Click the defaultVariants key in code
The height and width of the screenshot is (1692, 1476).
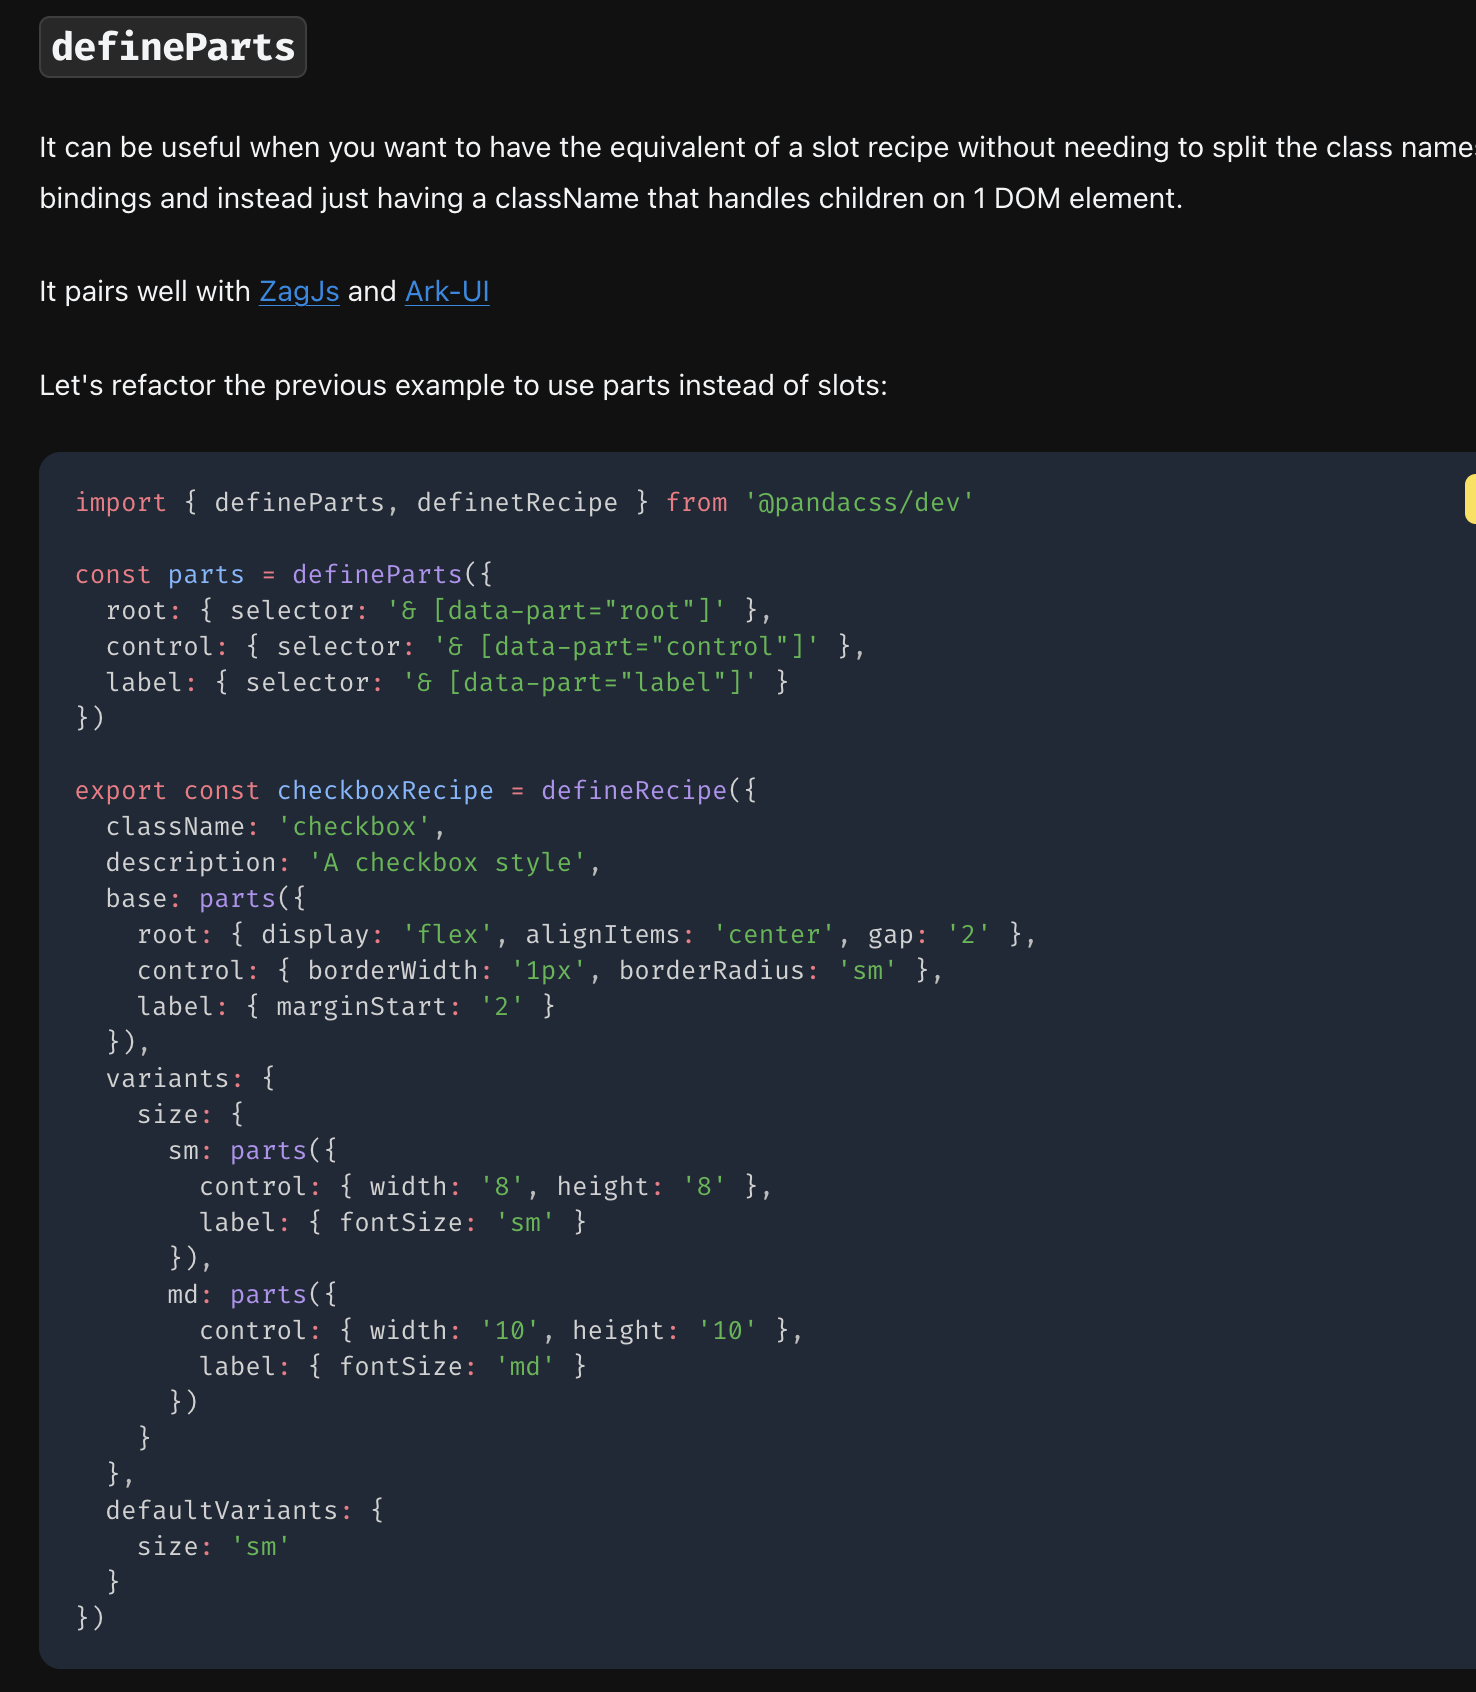click(222, 1510)
